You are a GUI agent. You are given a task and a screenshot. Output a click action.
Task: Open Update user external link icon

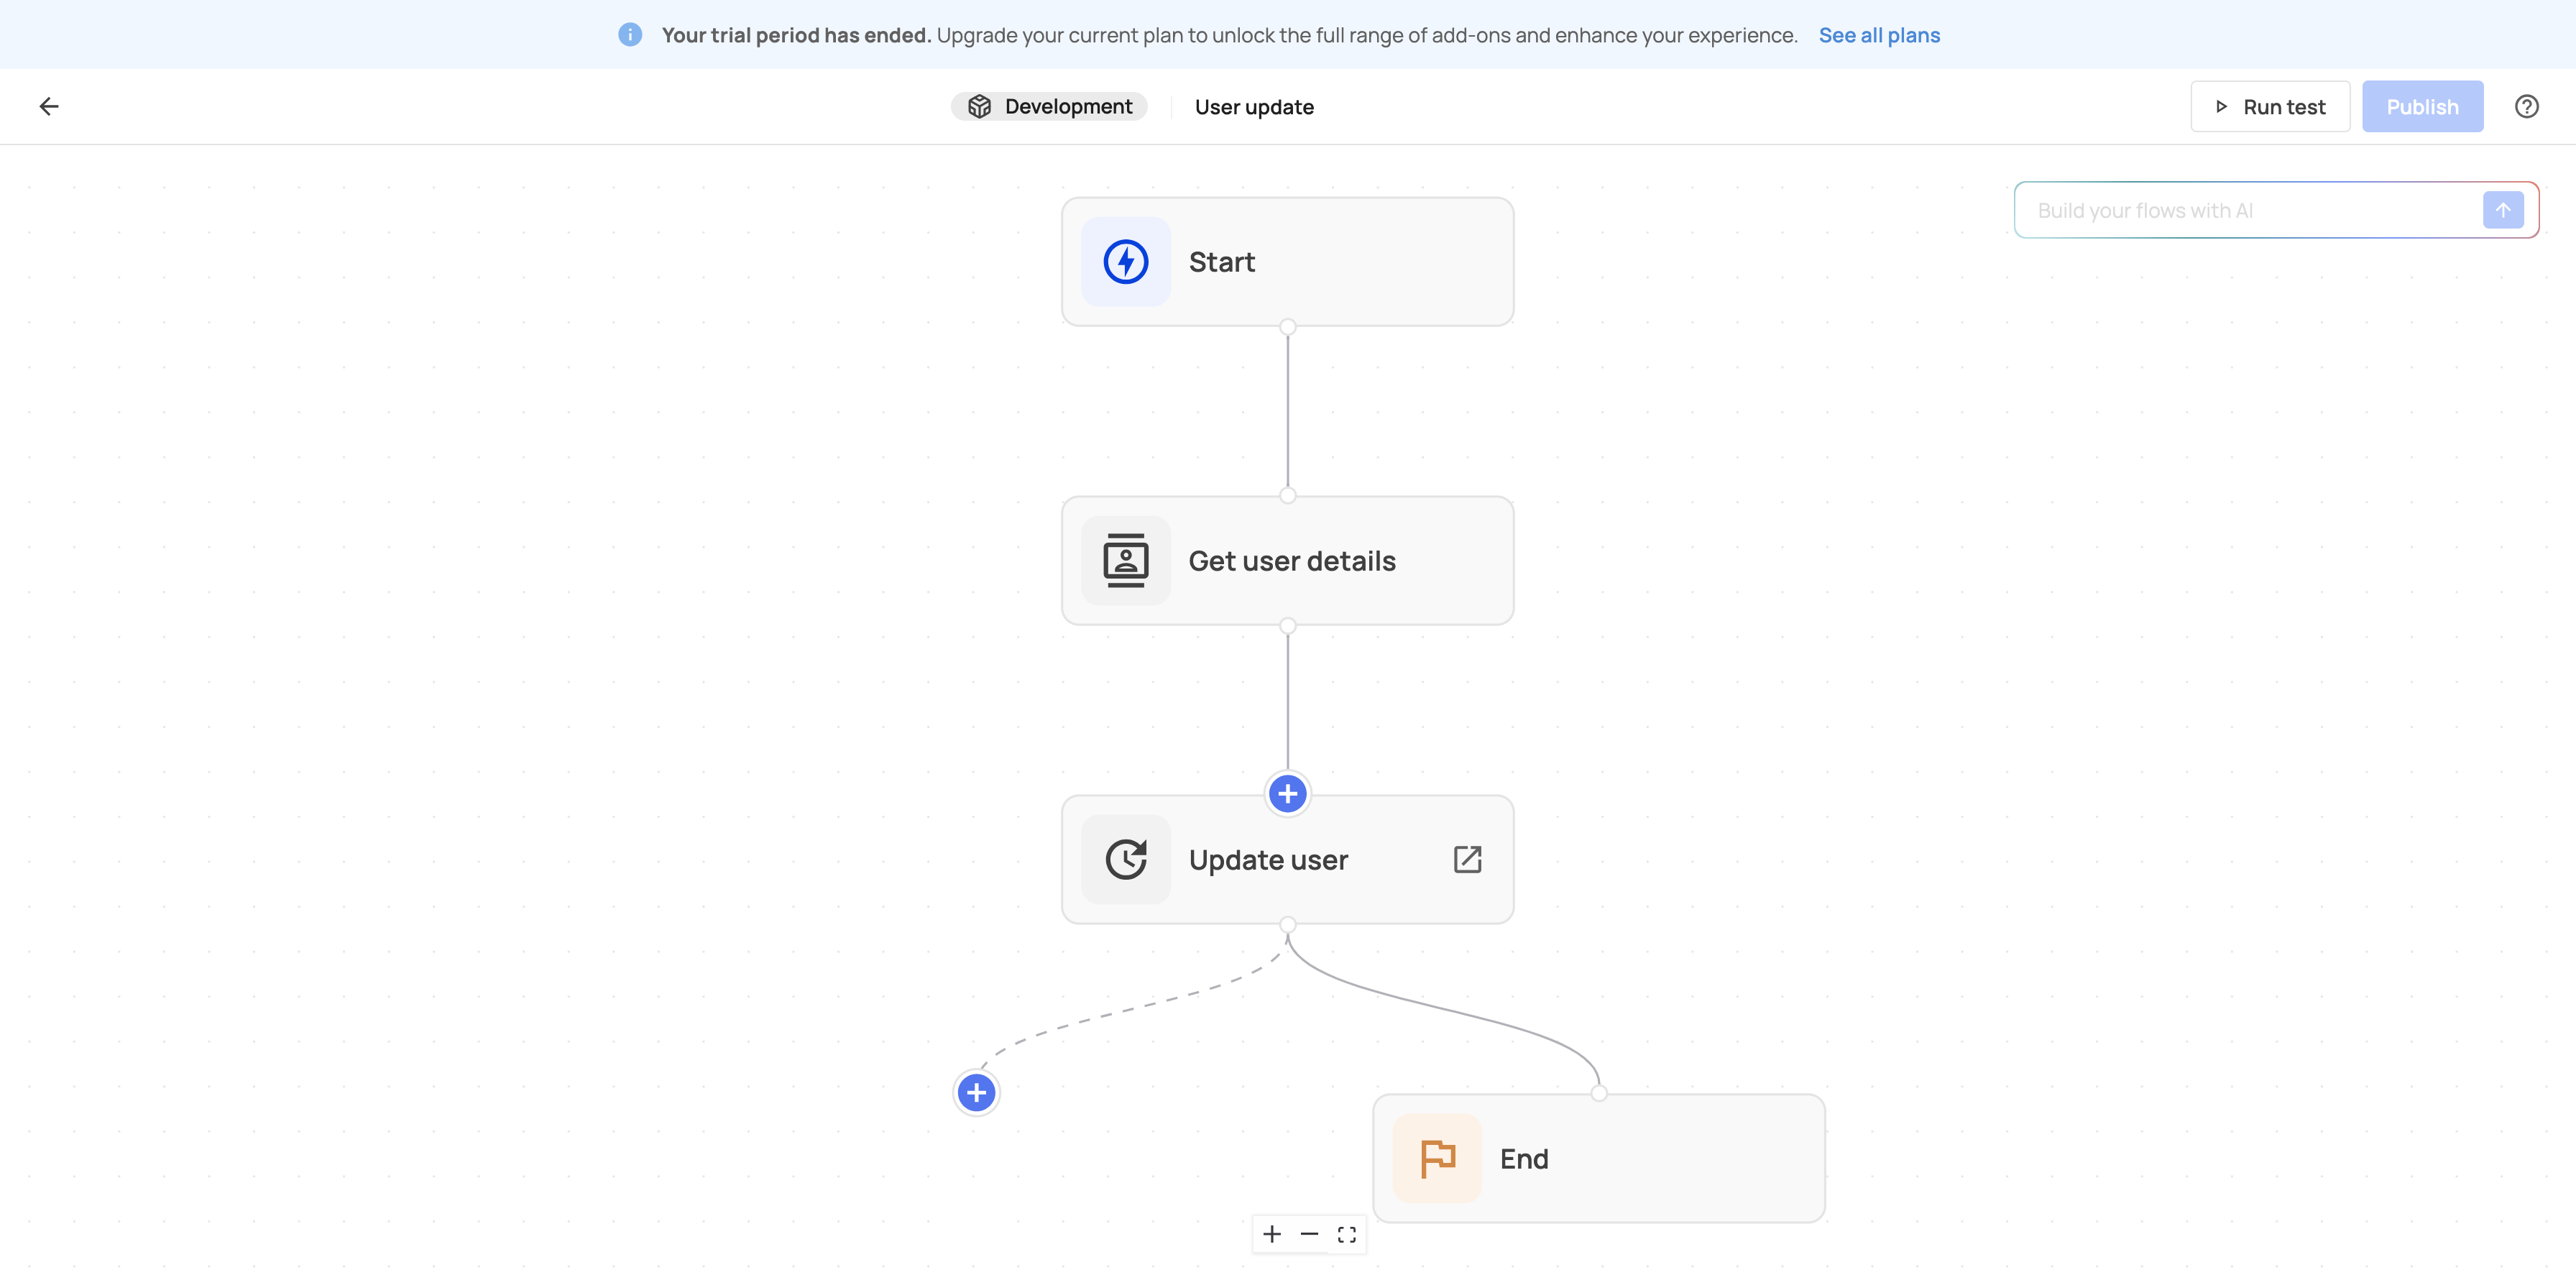click(1467, 860)
